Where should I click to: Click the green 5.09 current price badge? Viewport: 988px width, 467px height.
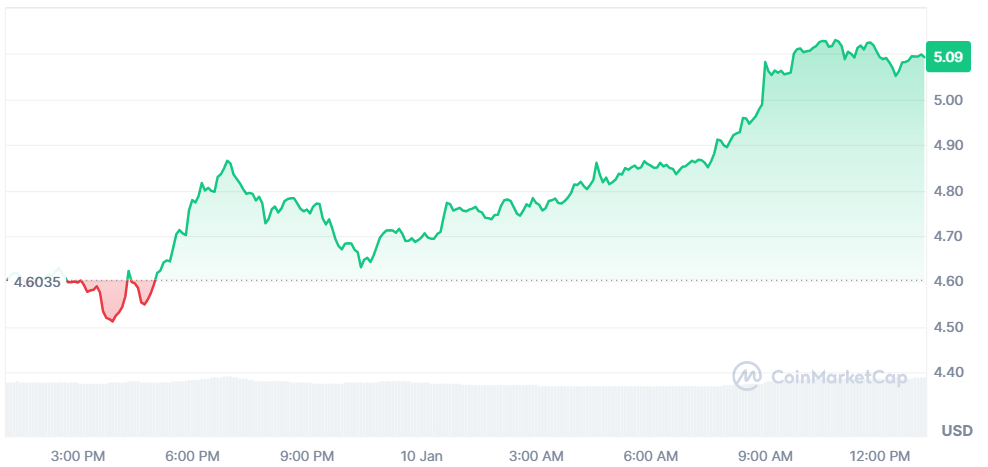tap(948, 57)
